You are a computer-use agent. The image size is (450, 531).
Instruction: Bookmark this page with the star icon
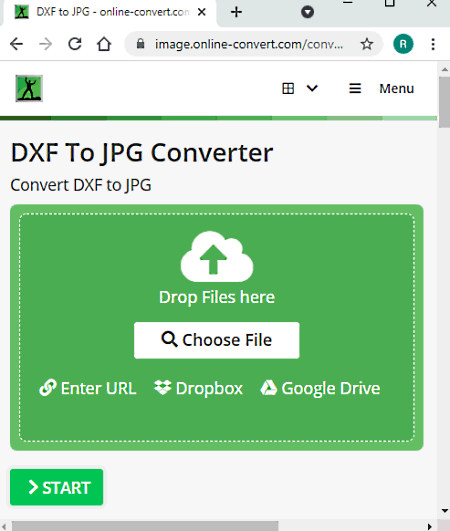click(x=367, y=44)
